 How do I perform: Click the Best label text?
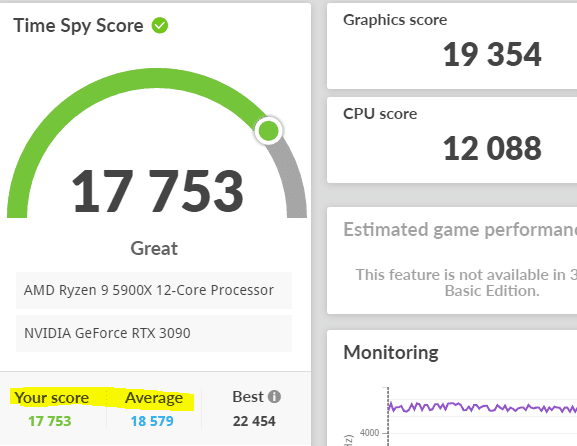[x=248, y=397]
